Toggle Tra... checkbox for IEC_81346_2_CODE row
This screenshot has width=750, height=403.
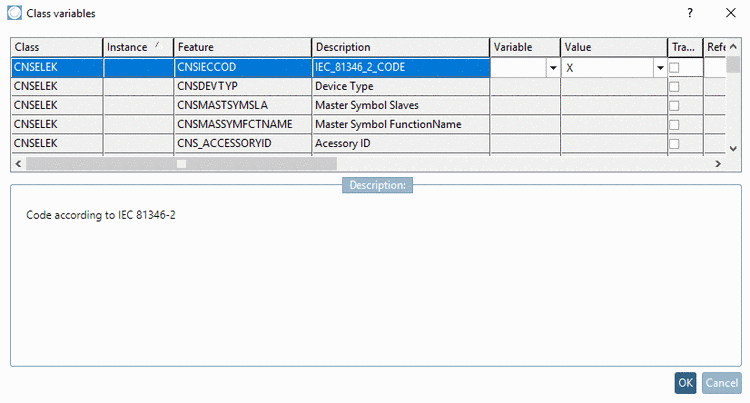[x=674, y=67]
